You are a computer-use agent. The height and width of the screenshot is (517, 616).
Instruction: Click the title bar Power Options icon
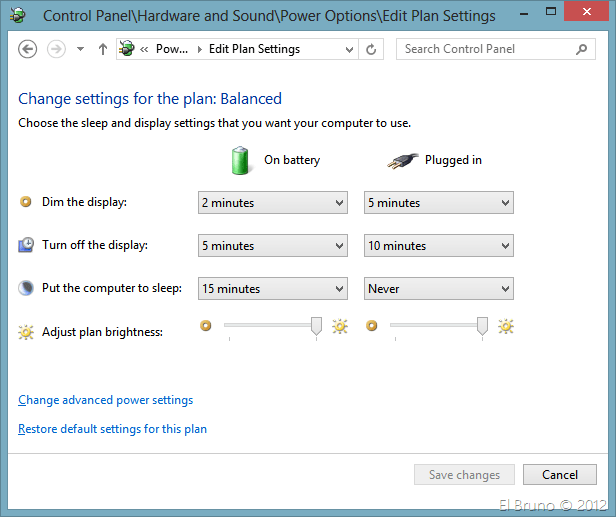click(18, 15)
